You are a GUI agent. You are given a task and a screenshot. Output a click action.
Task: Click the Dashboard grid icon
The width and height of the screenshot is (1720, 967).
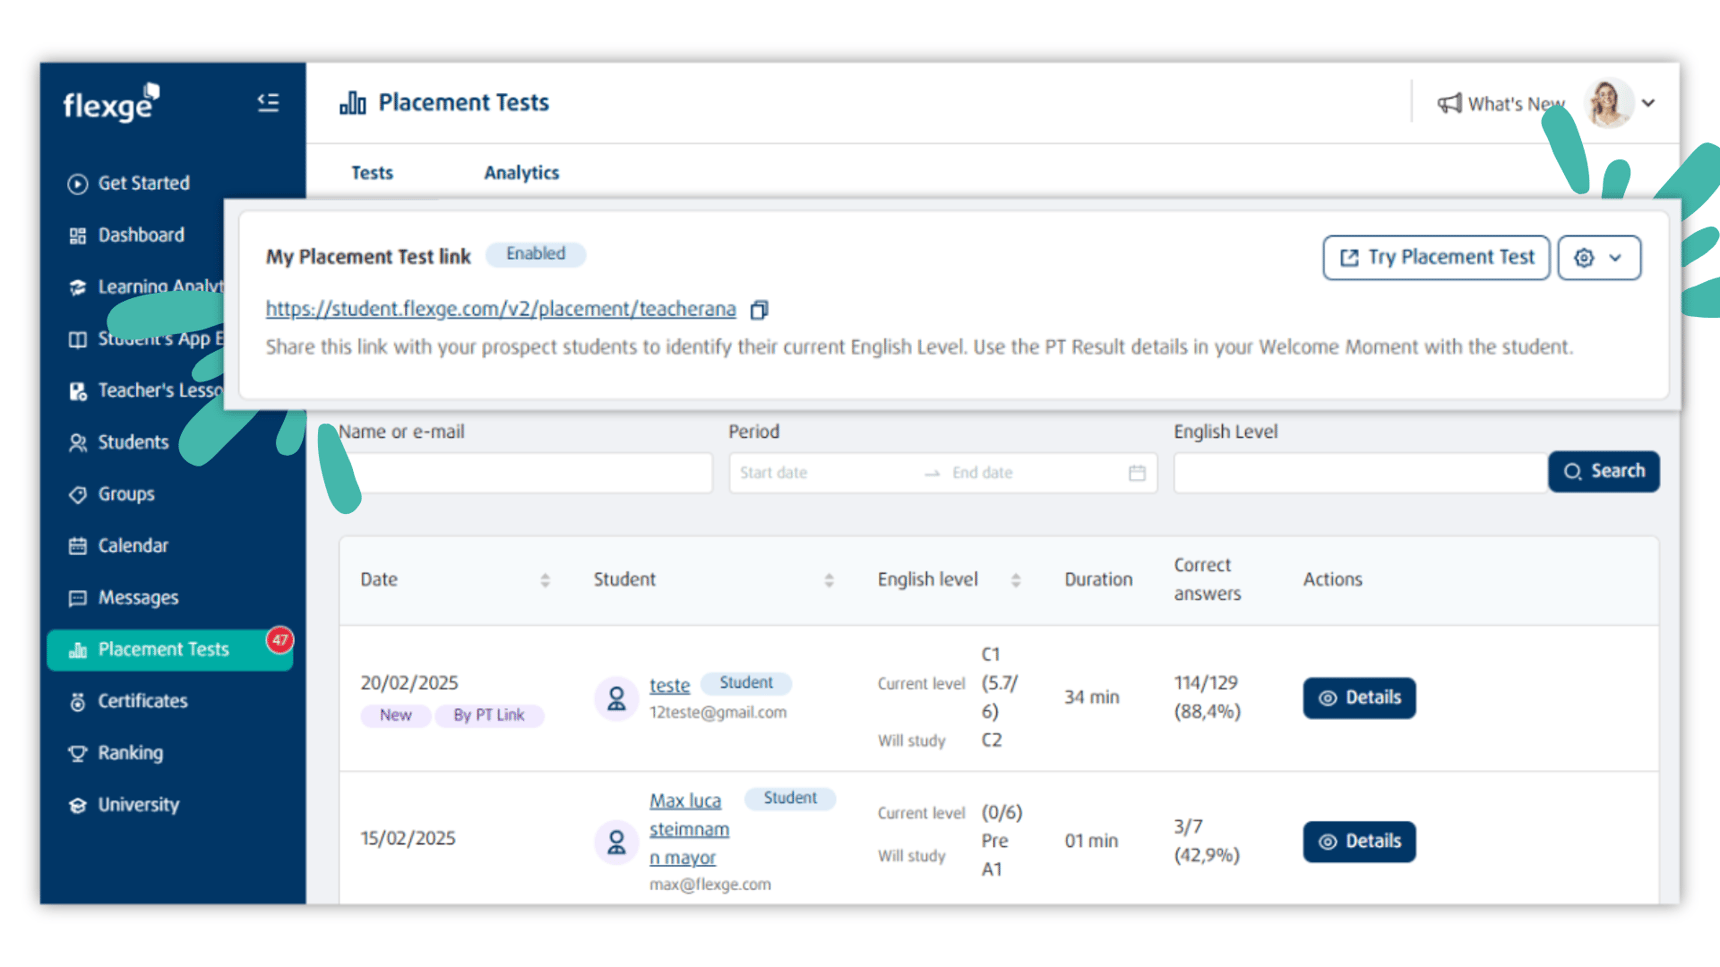(x=77, y=236)
